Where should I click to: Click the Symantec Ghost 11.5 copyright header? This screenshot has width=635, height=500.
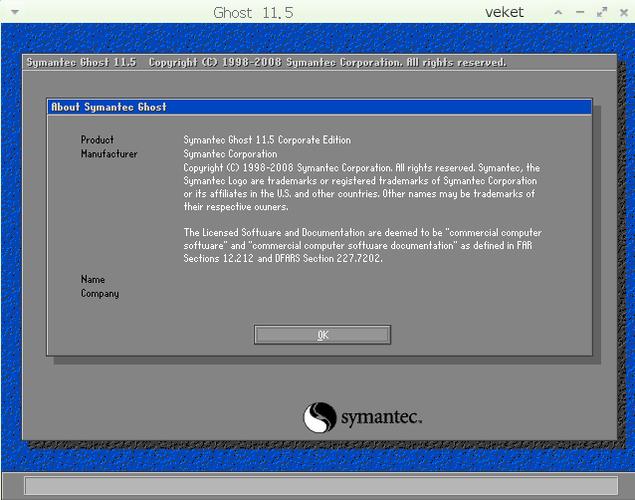266,62
